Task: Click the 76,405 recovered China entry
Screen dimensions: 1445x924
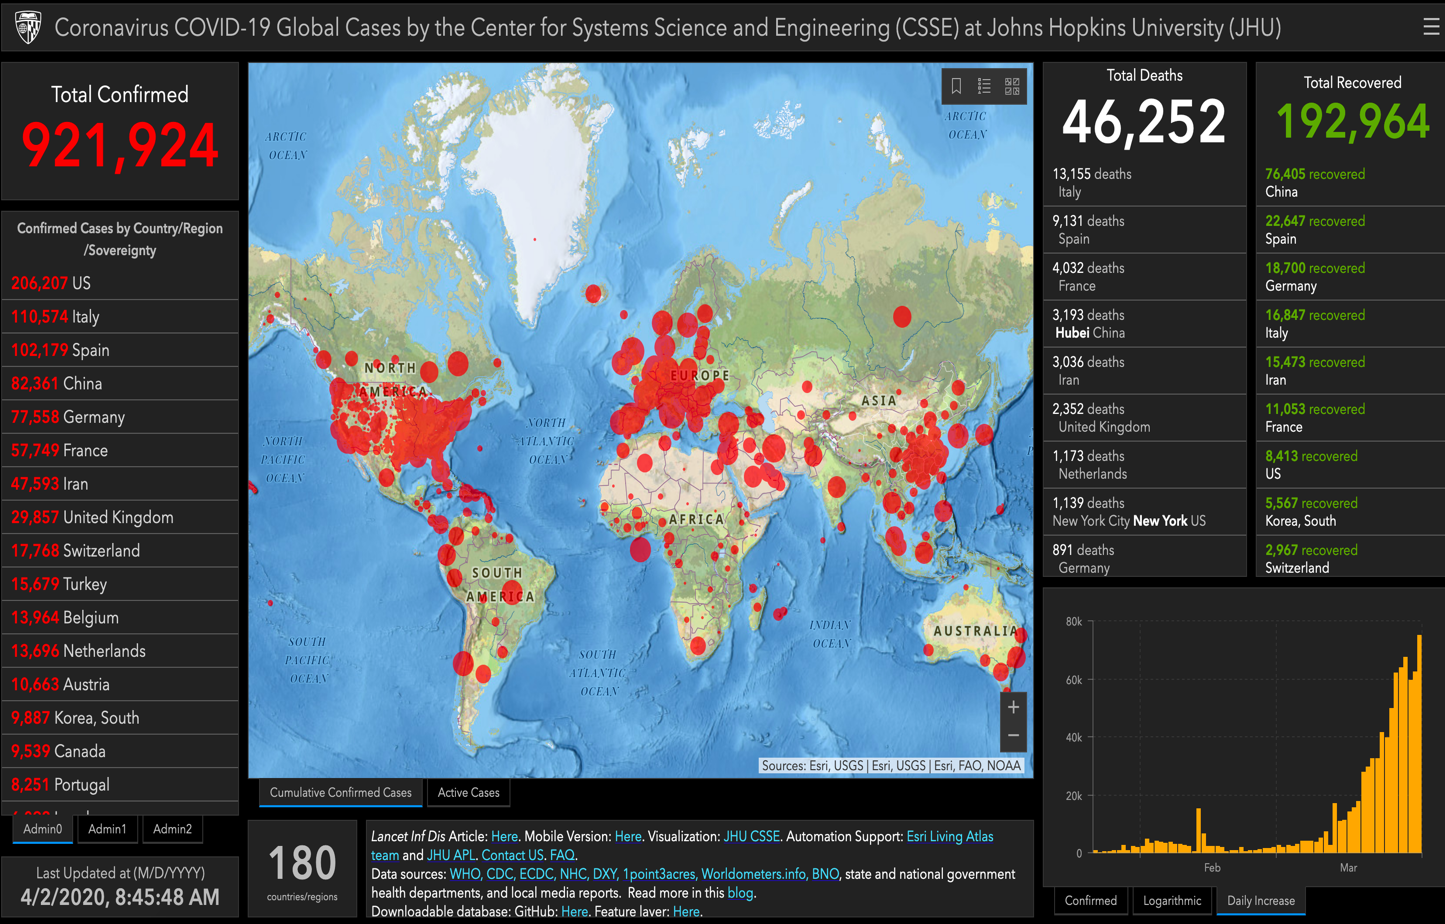Action: [1351, 183]
